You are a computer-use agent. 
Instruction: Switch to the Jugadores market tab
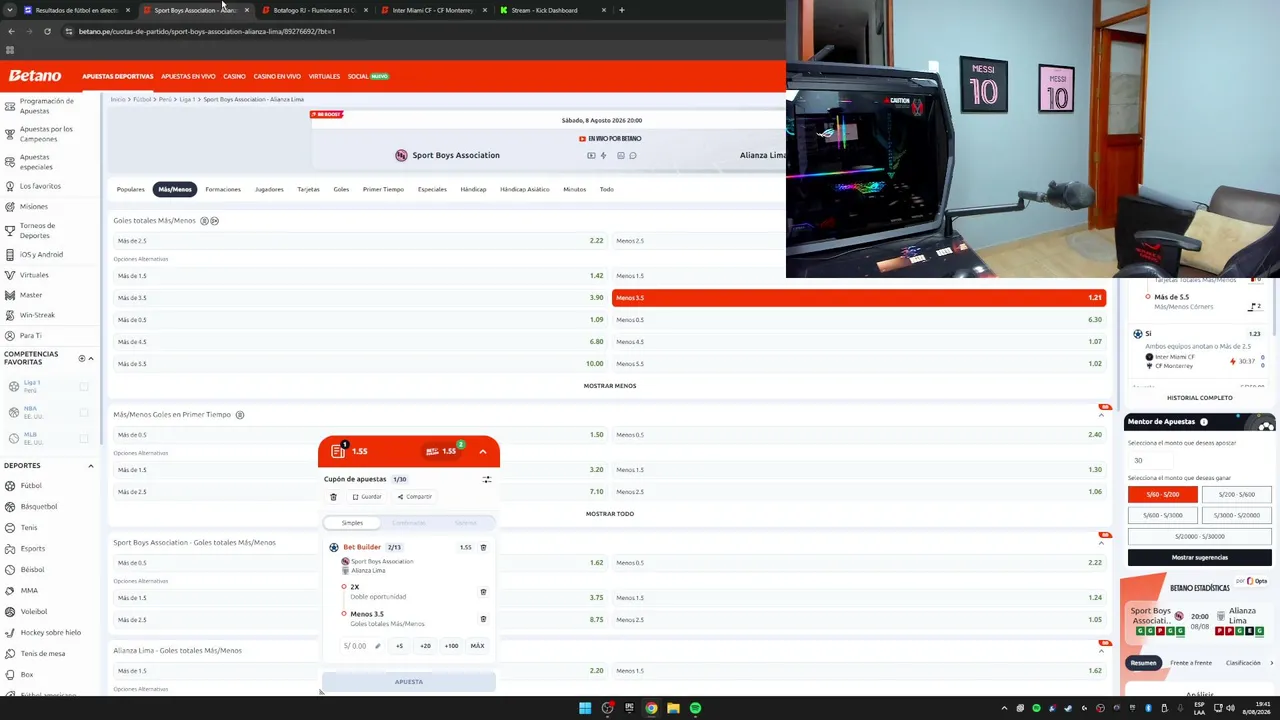click(269, 189)
